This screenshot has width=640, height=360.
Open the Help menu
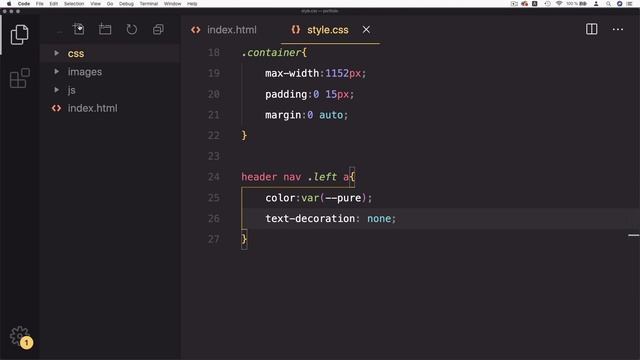[x=192, y=4]
